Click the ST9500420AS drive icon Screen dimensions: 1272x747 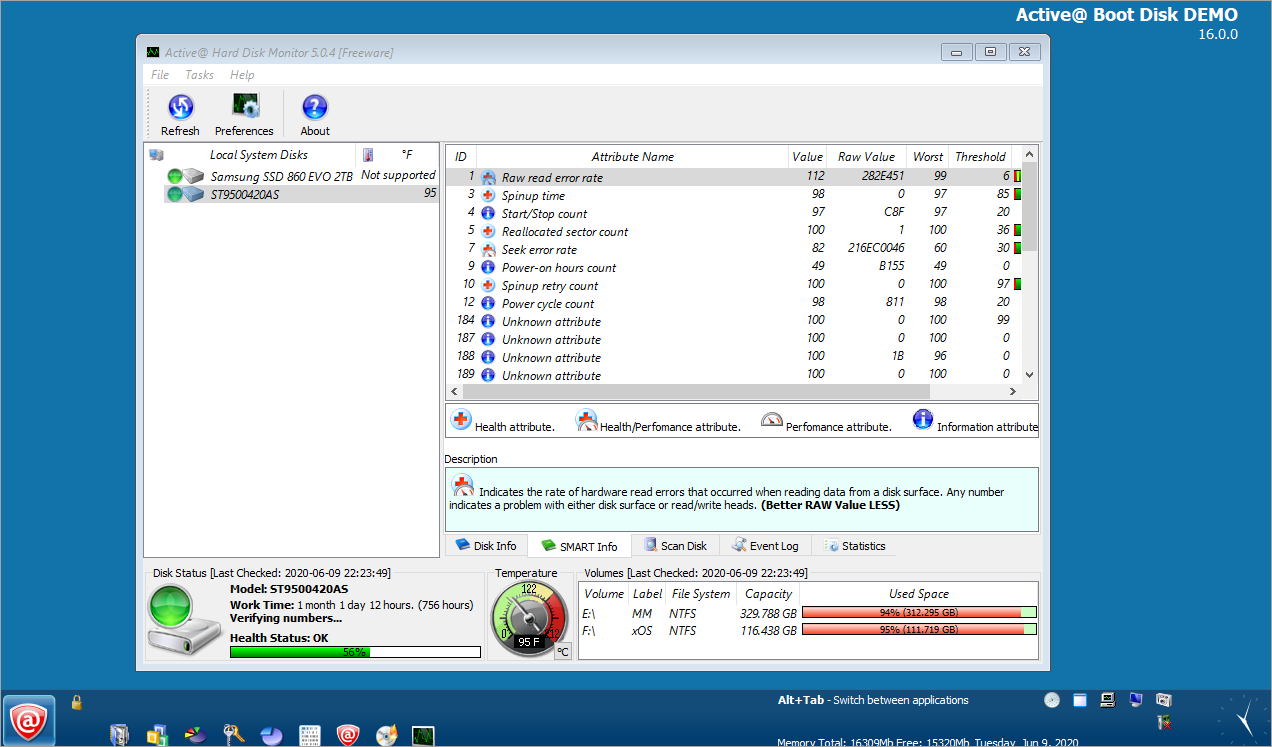click(x=185, y=194)
